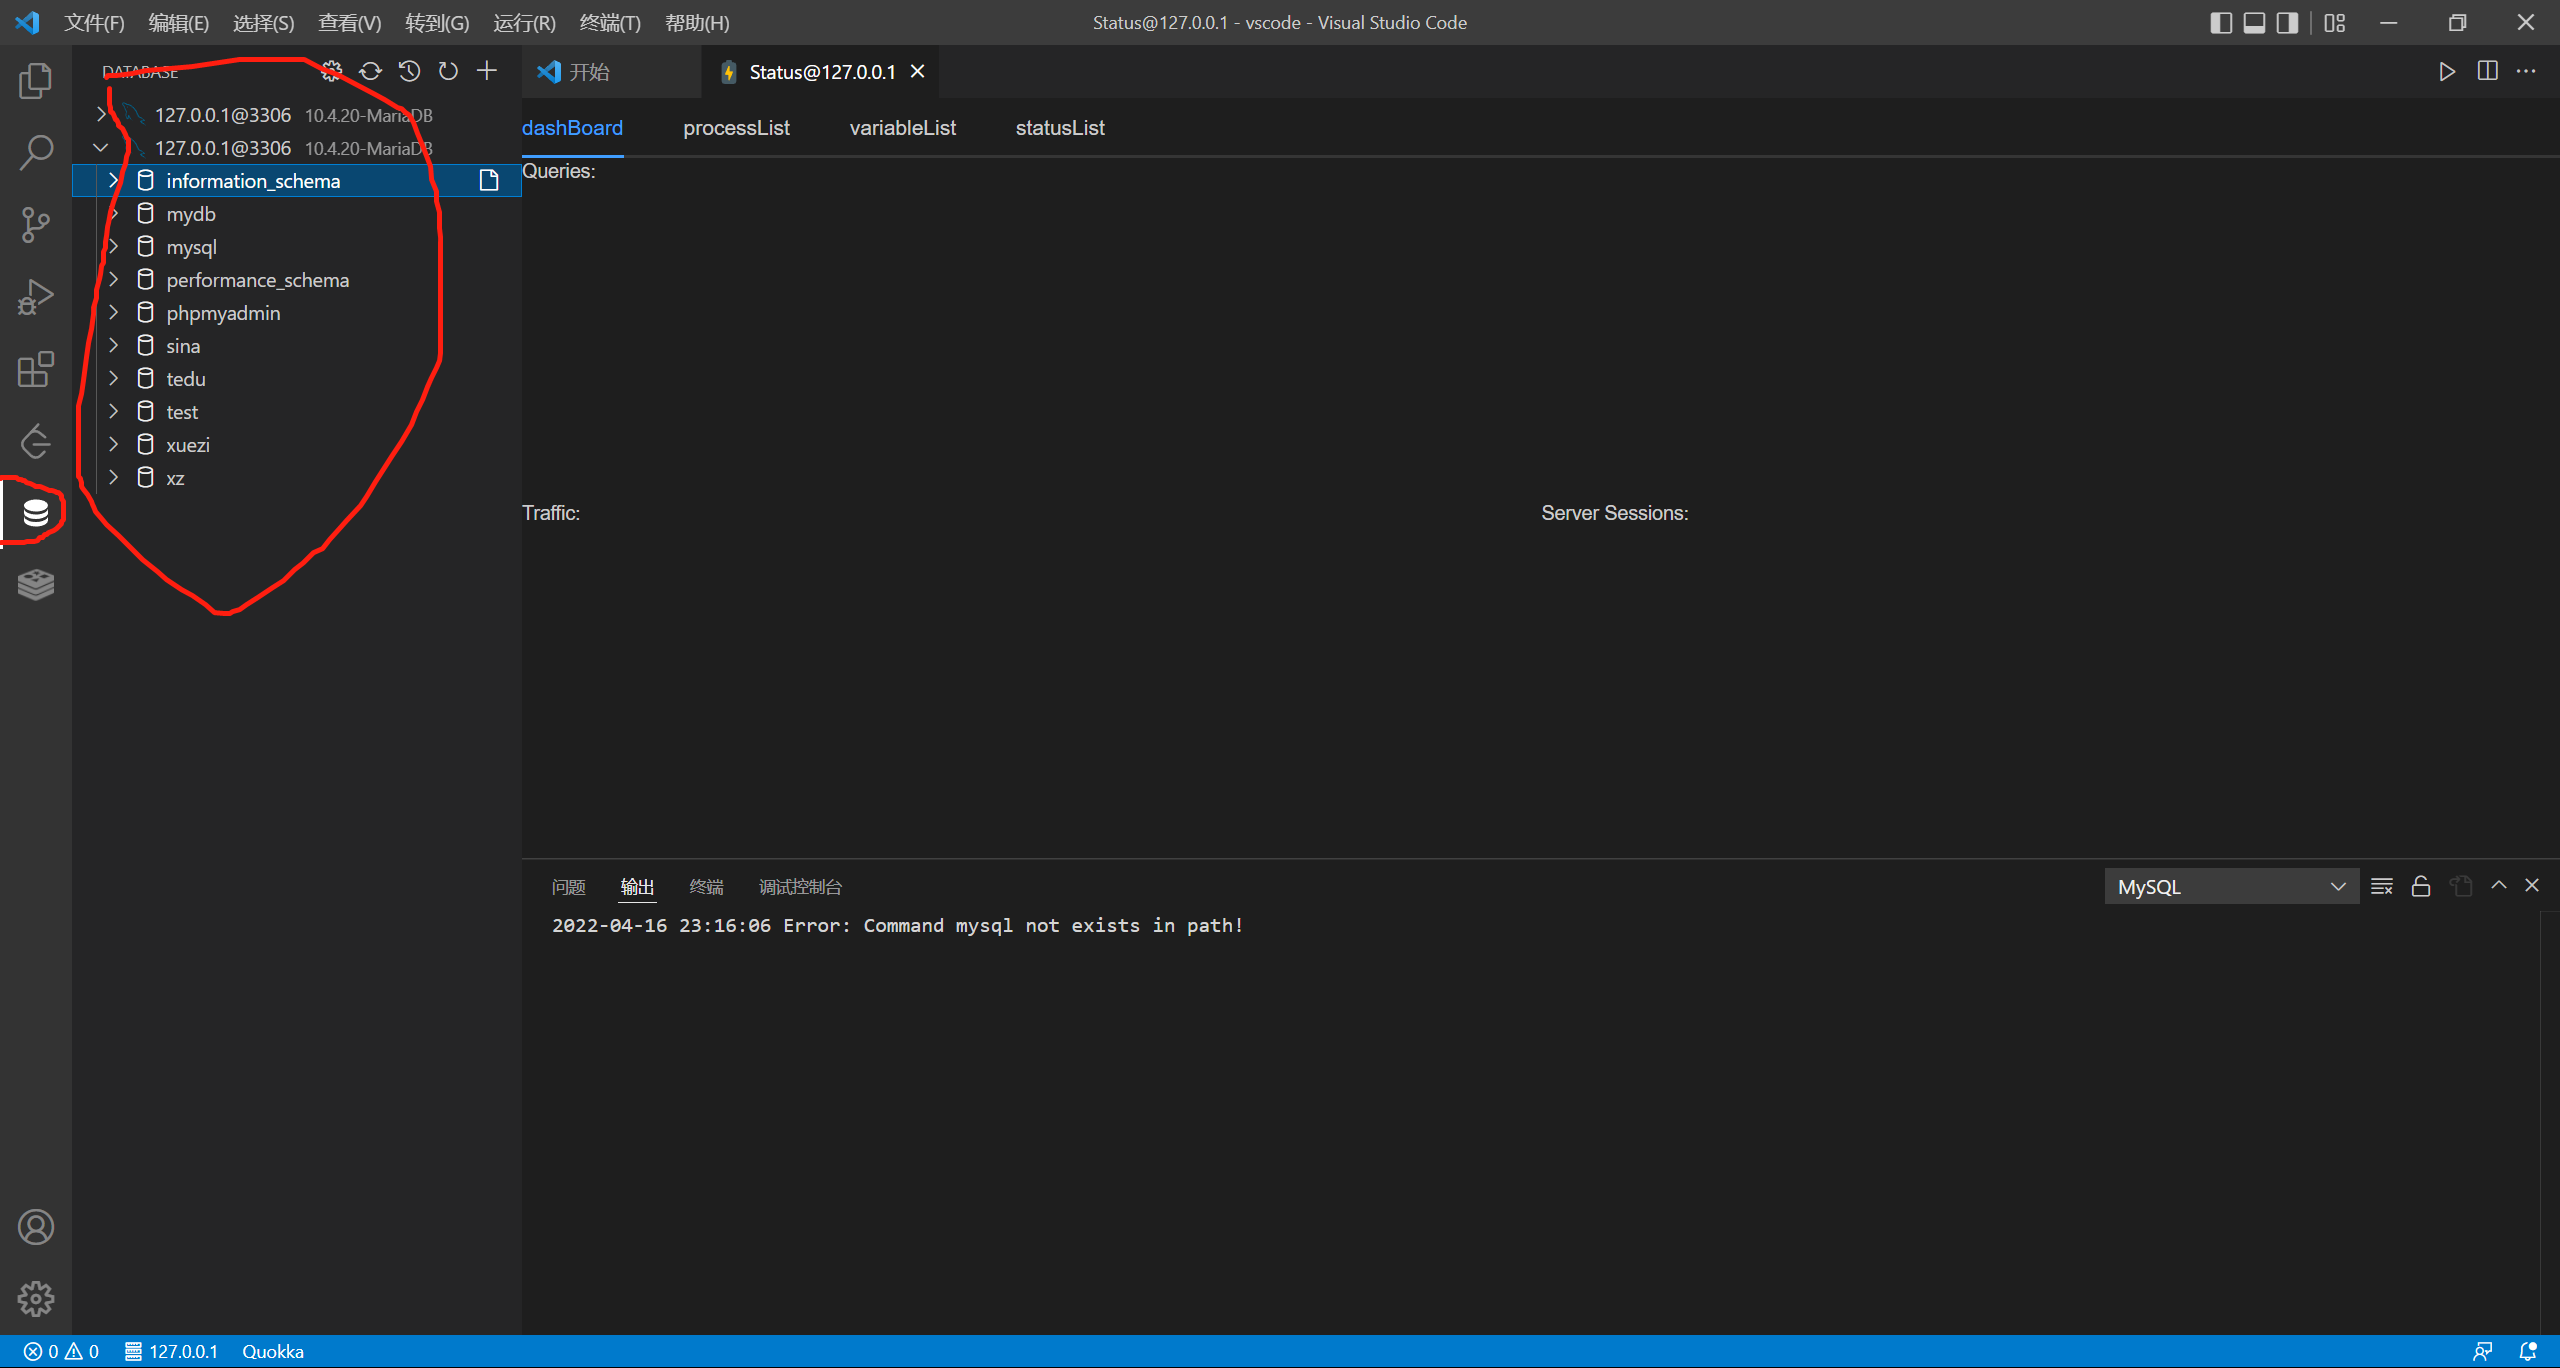Open the 帮助(H) menu

[x=697, y=22]
